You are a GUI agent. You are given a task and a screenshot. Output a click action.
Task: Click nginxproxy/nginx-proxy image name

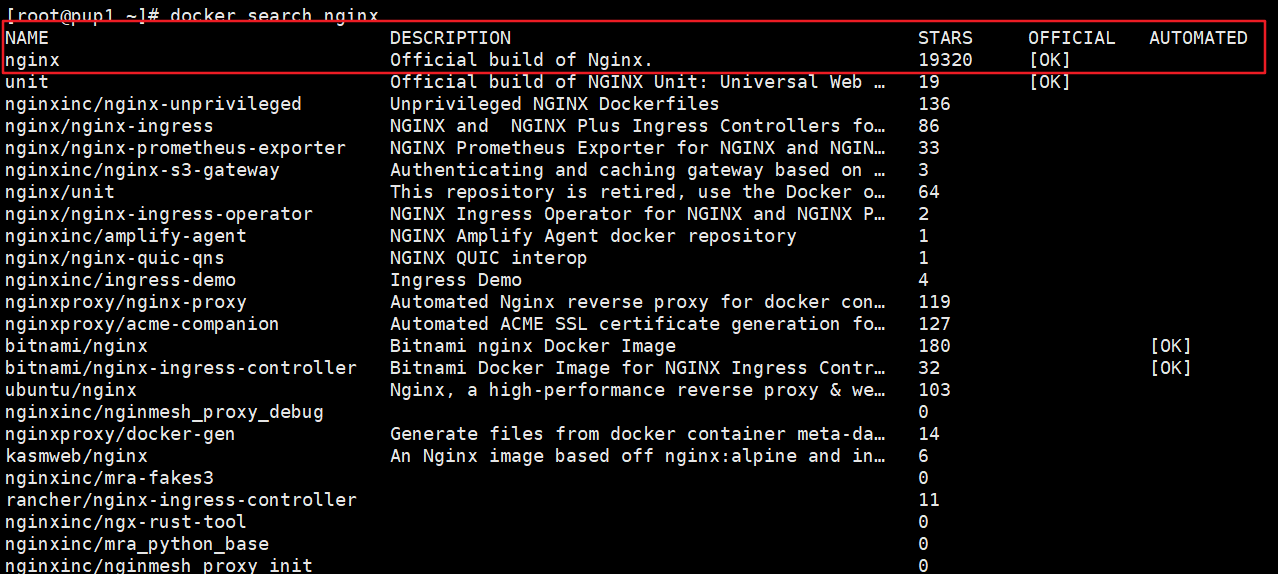click(x=126, y=302)
